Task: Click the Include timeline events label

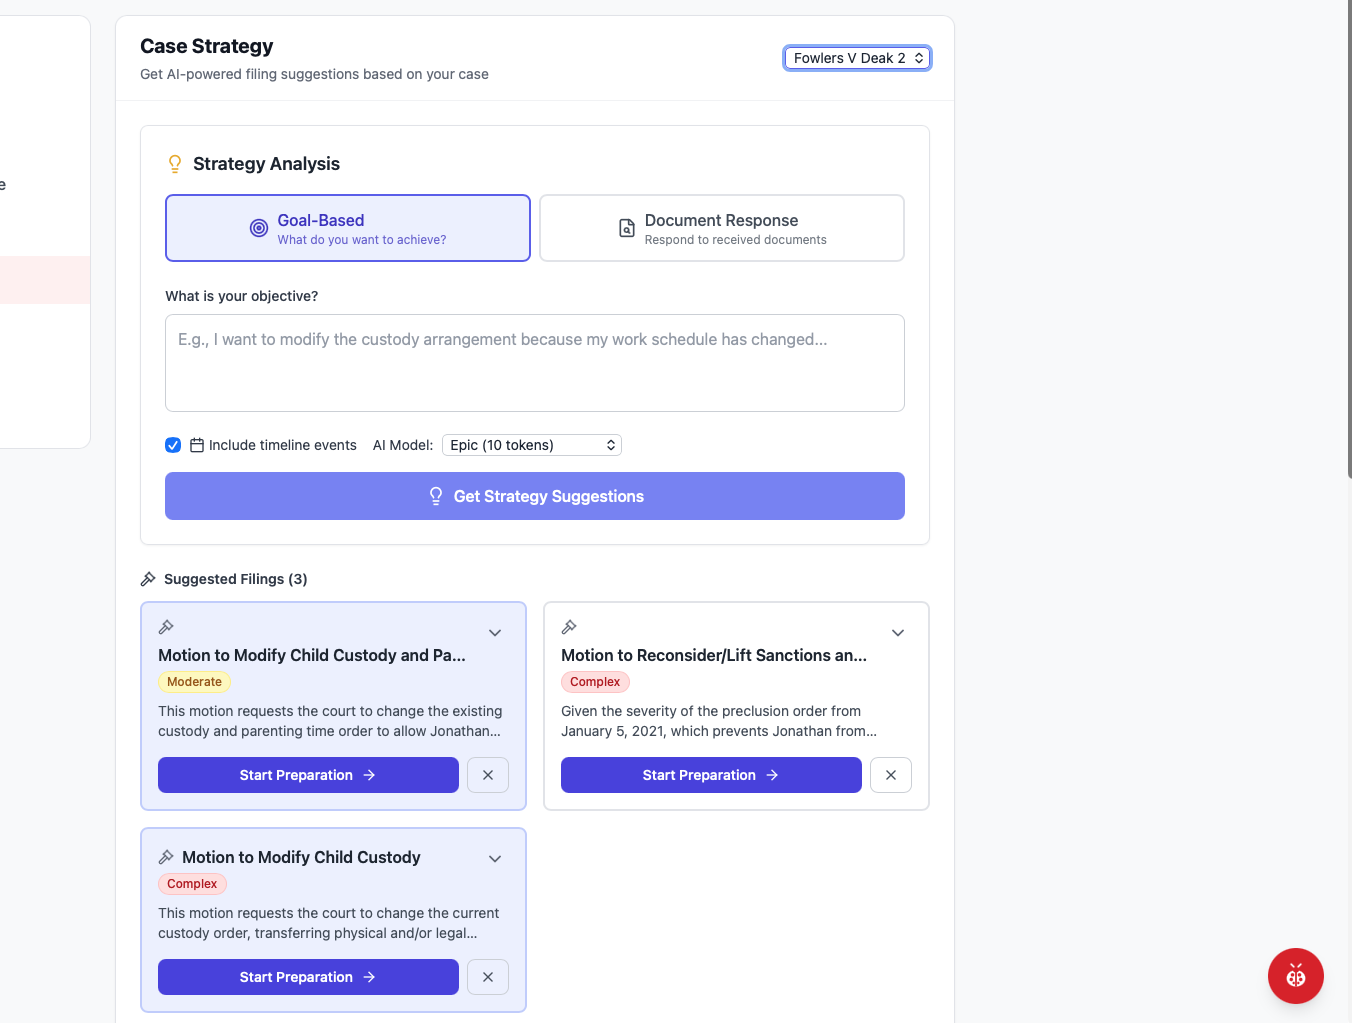Action: point(283,445)
